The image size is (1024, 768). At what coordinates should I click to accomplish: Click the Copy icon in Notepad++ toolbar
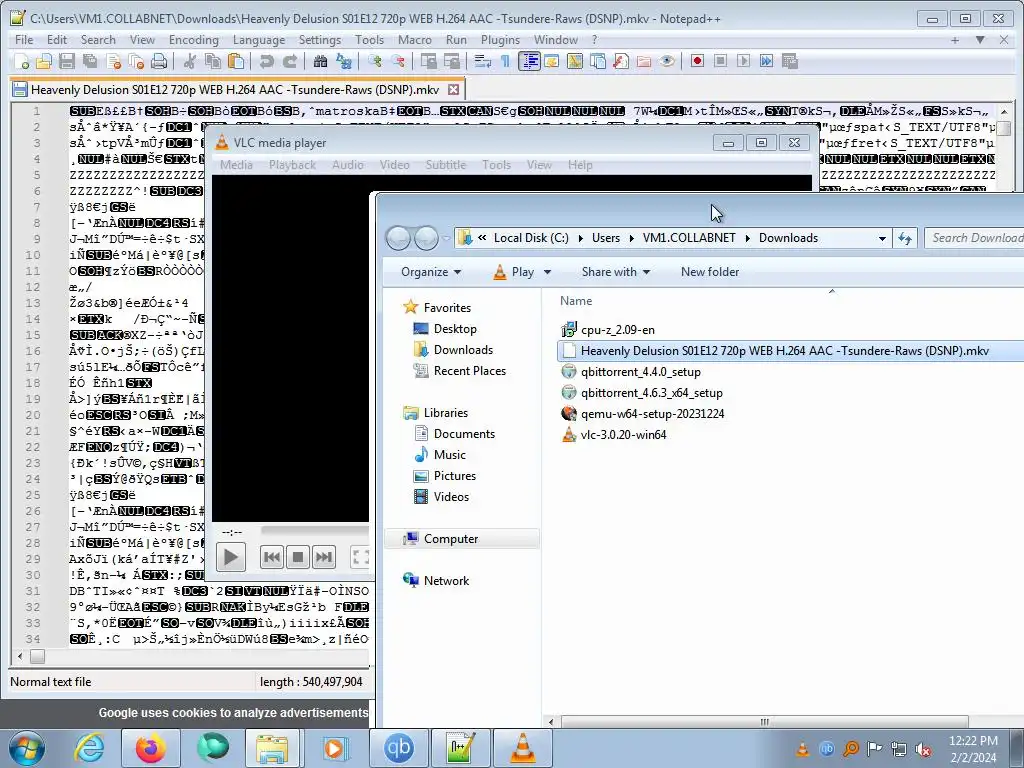coord(212,61)
